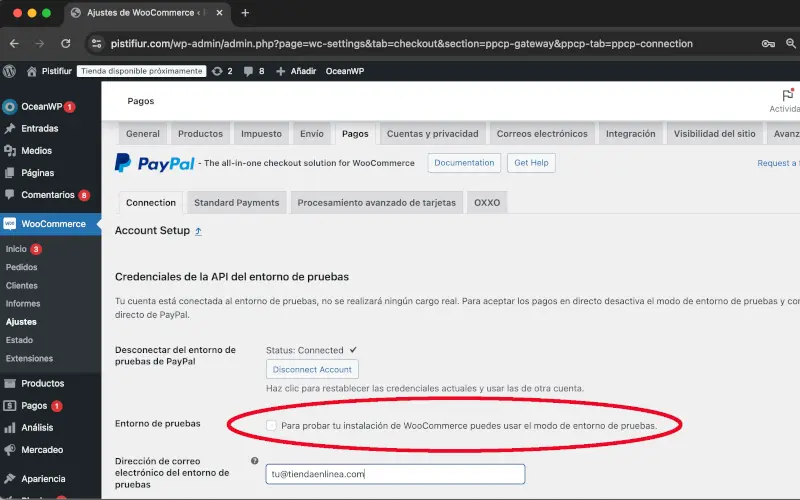The image size is (800, 500).
Task: Go to Clientes submenu
Action: 21,286
